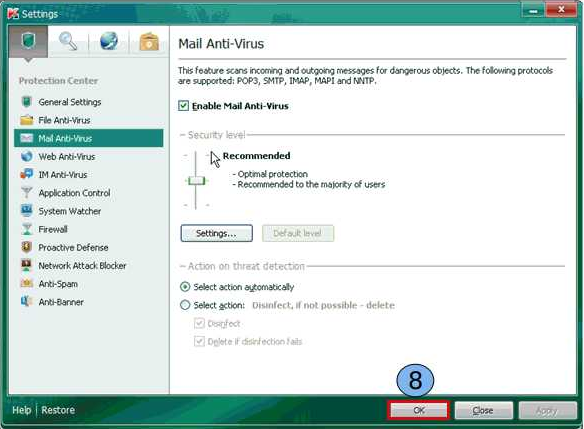
Task: Click the security level slider handle
Action: pos(196,181)
